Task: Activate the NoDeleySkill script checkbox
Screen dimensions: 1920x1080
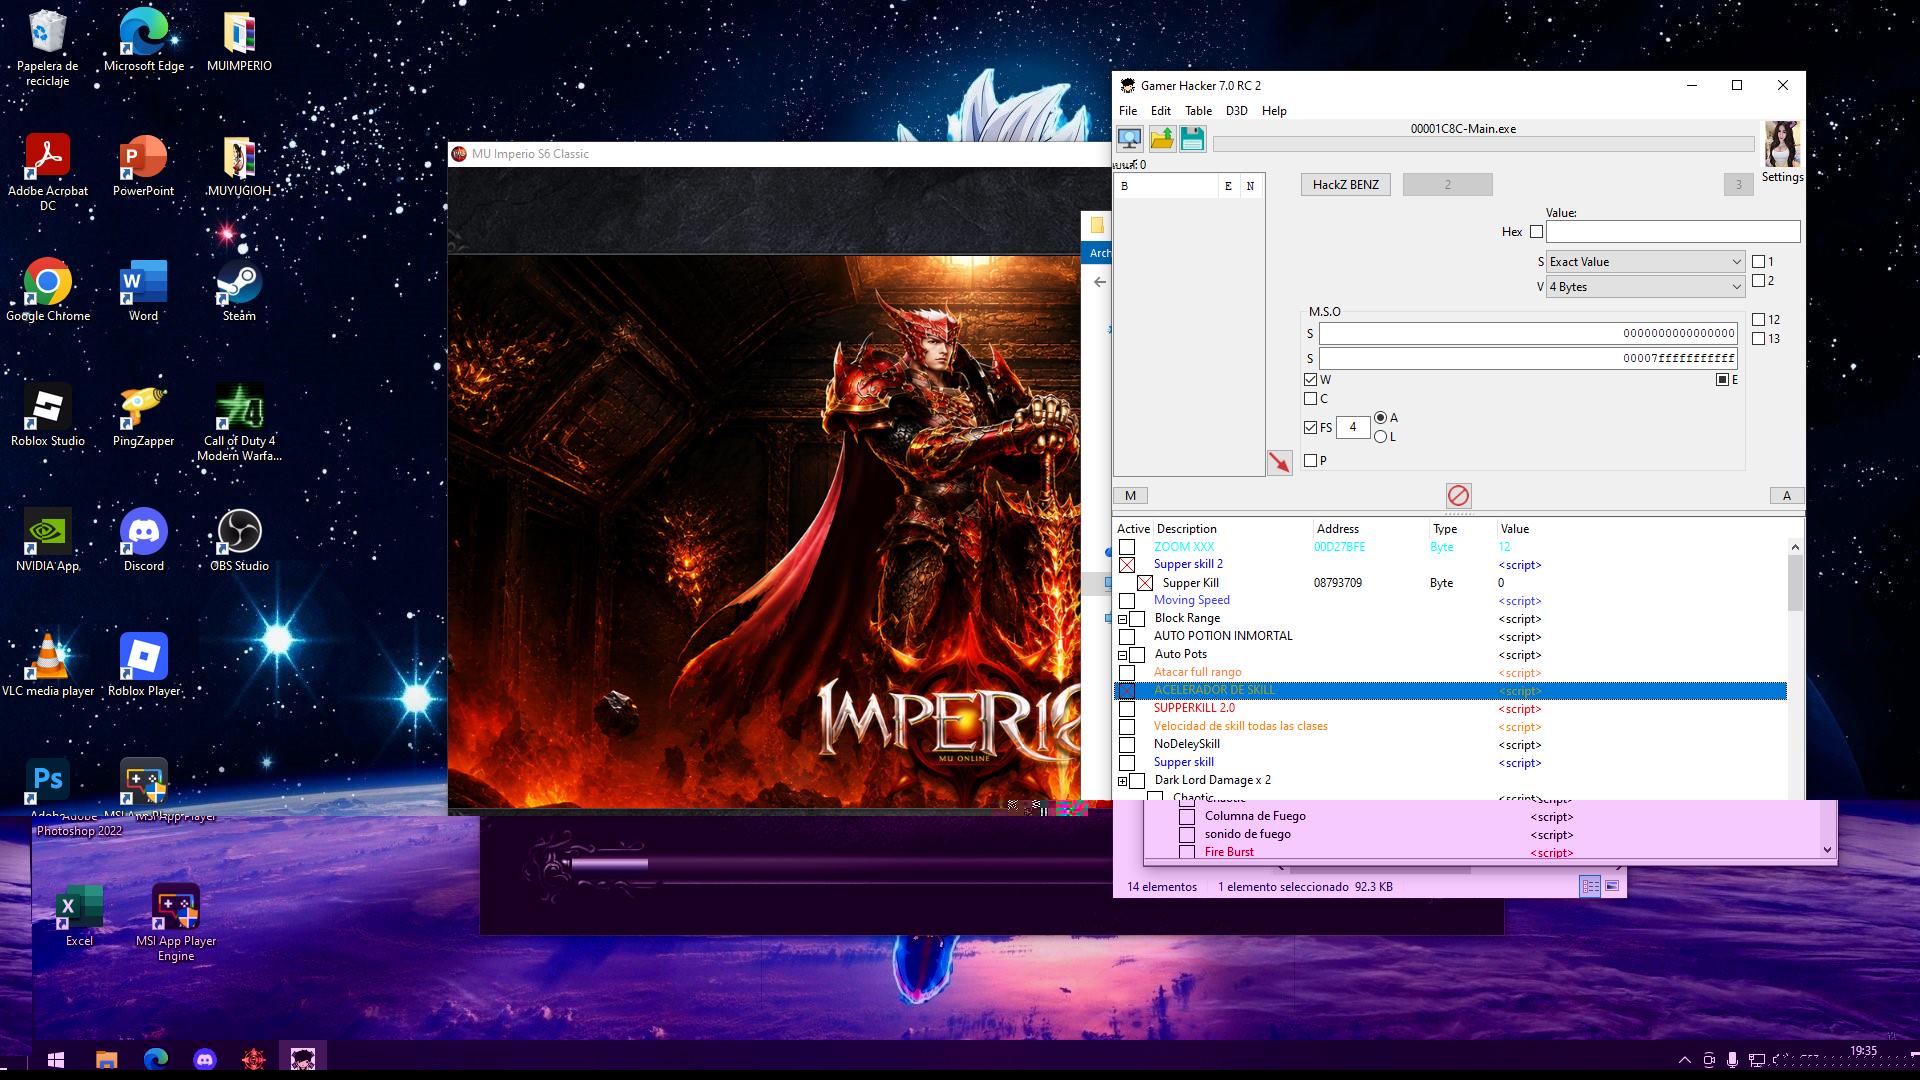Action: 1127,745
